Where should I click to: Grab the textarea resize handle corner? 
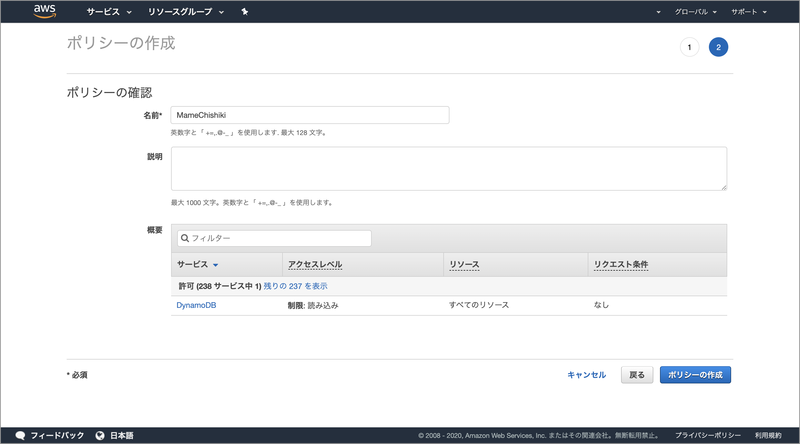tap(723, 187)
